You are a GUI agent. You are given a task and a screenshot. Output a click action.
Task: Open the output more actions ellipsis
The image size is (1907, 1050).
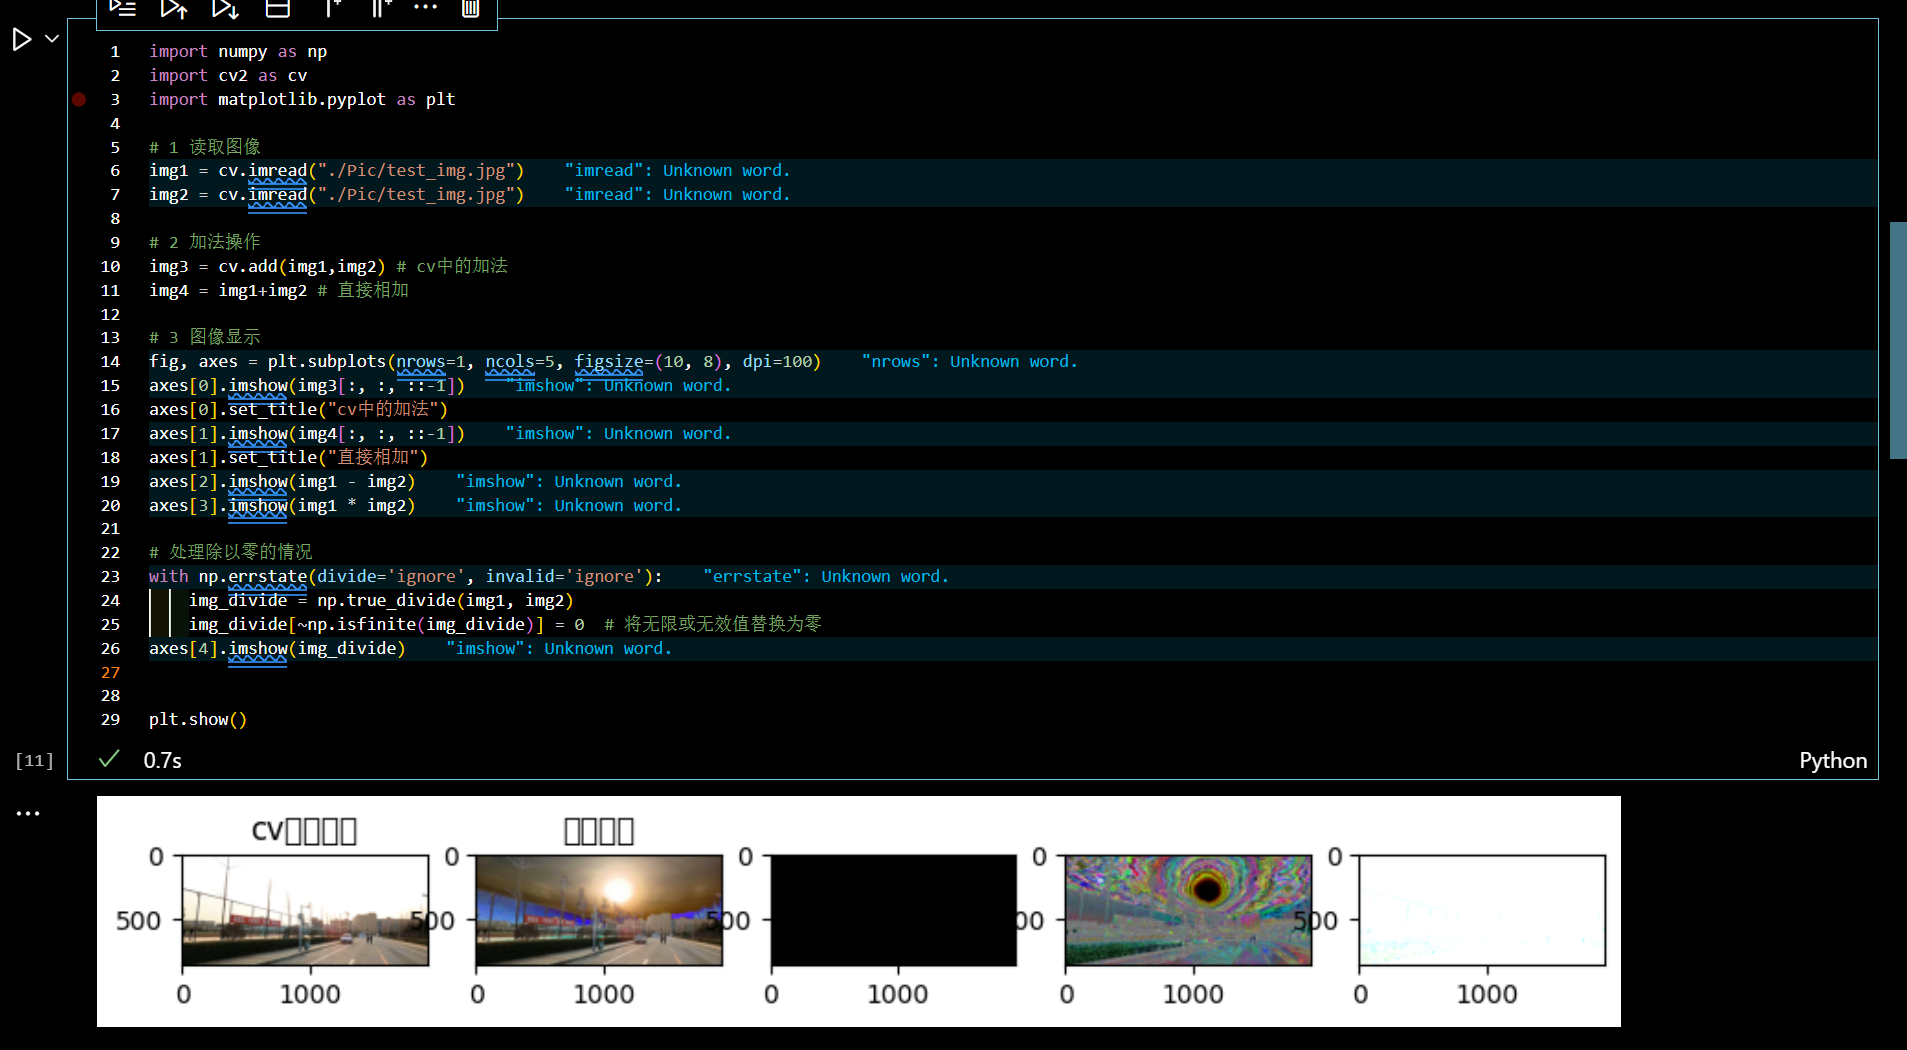point(28,813)
